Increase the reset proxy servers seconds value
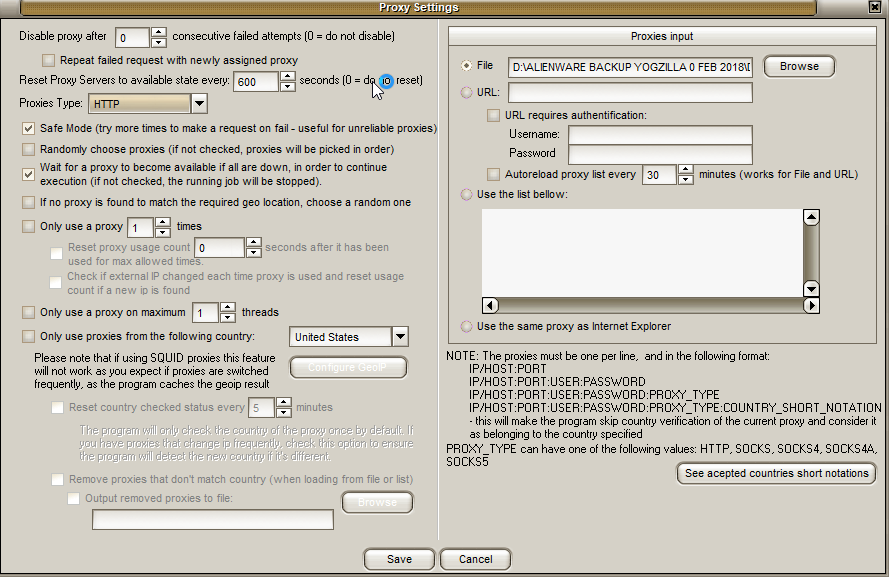Viewport: 889px width, 577px height. pos(288,76)
